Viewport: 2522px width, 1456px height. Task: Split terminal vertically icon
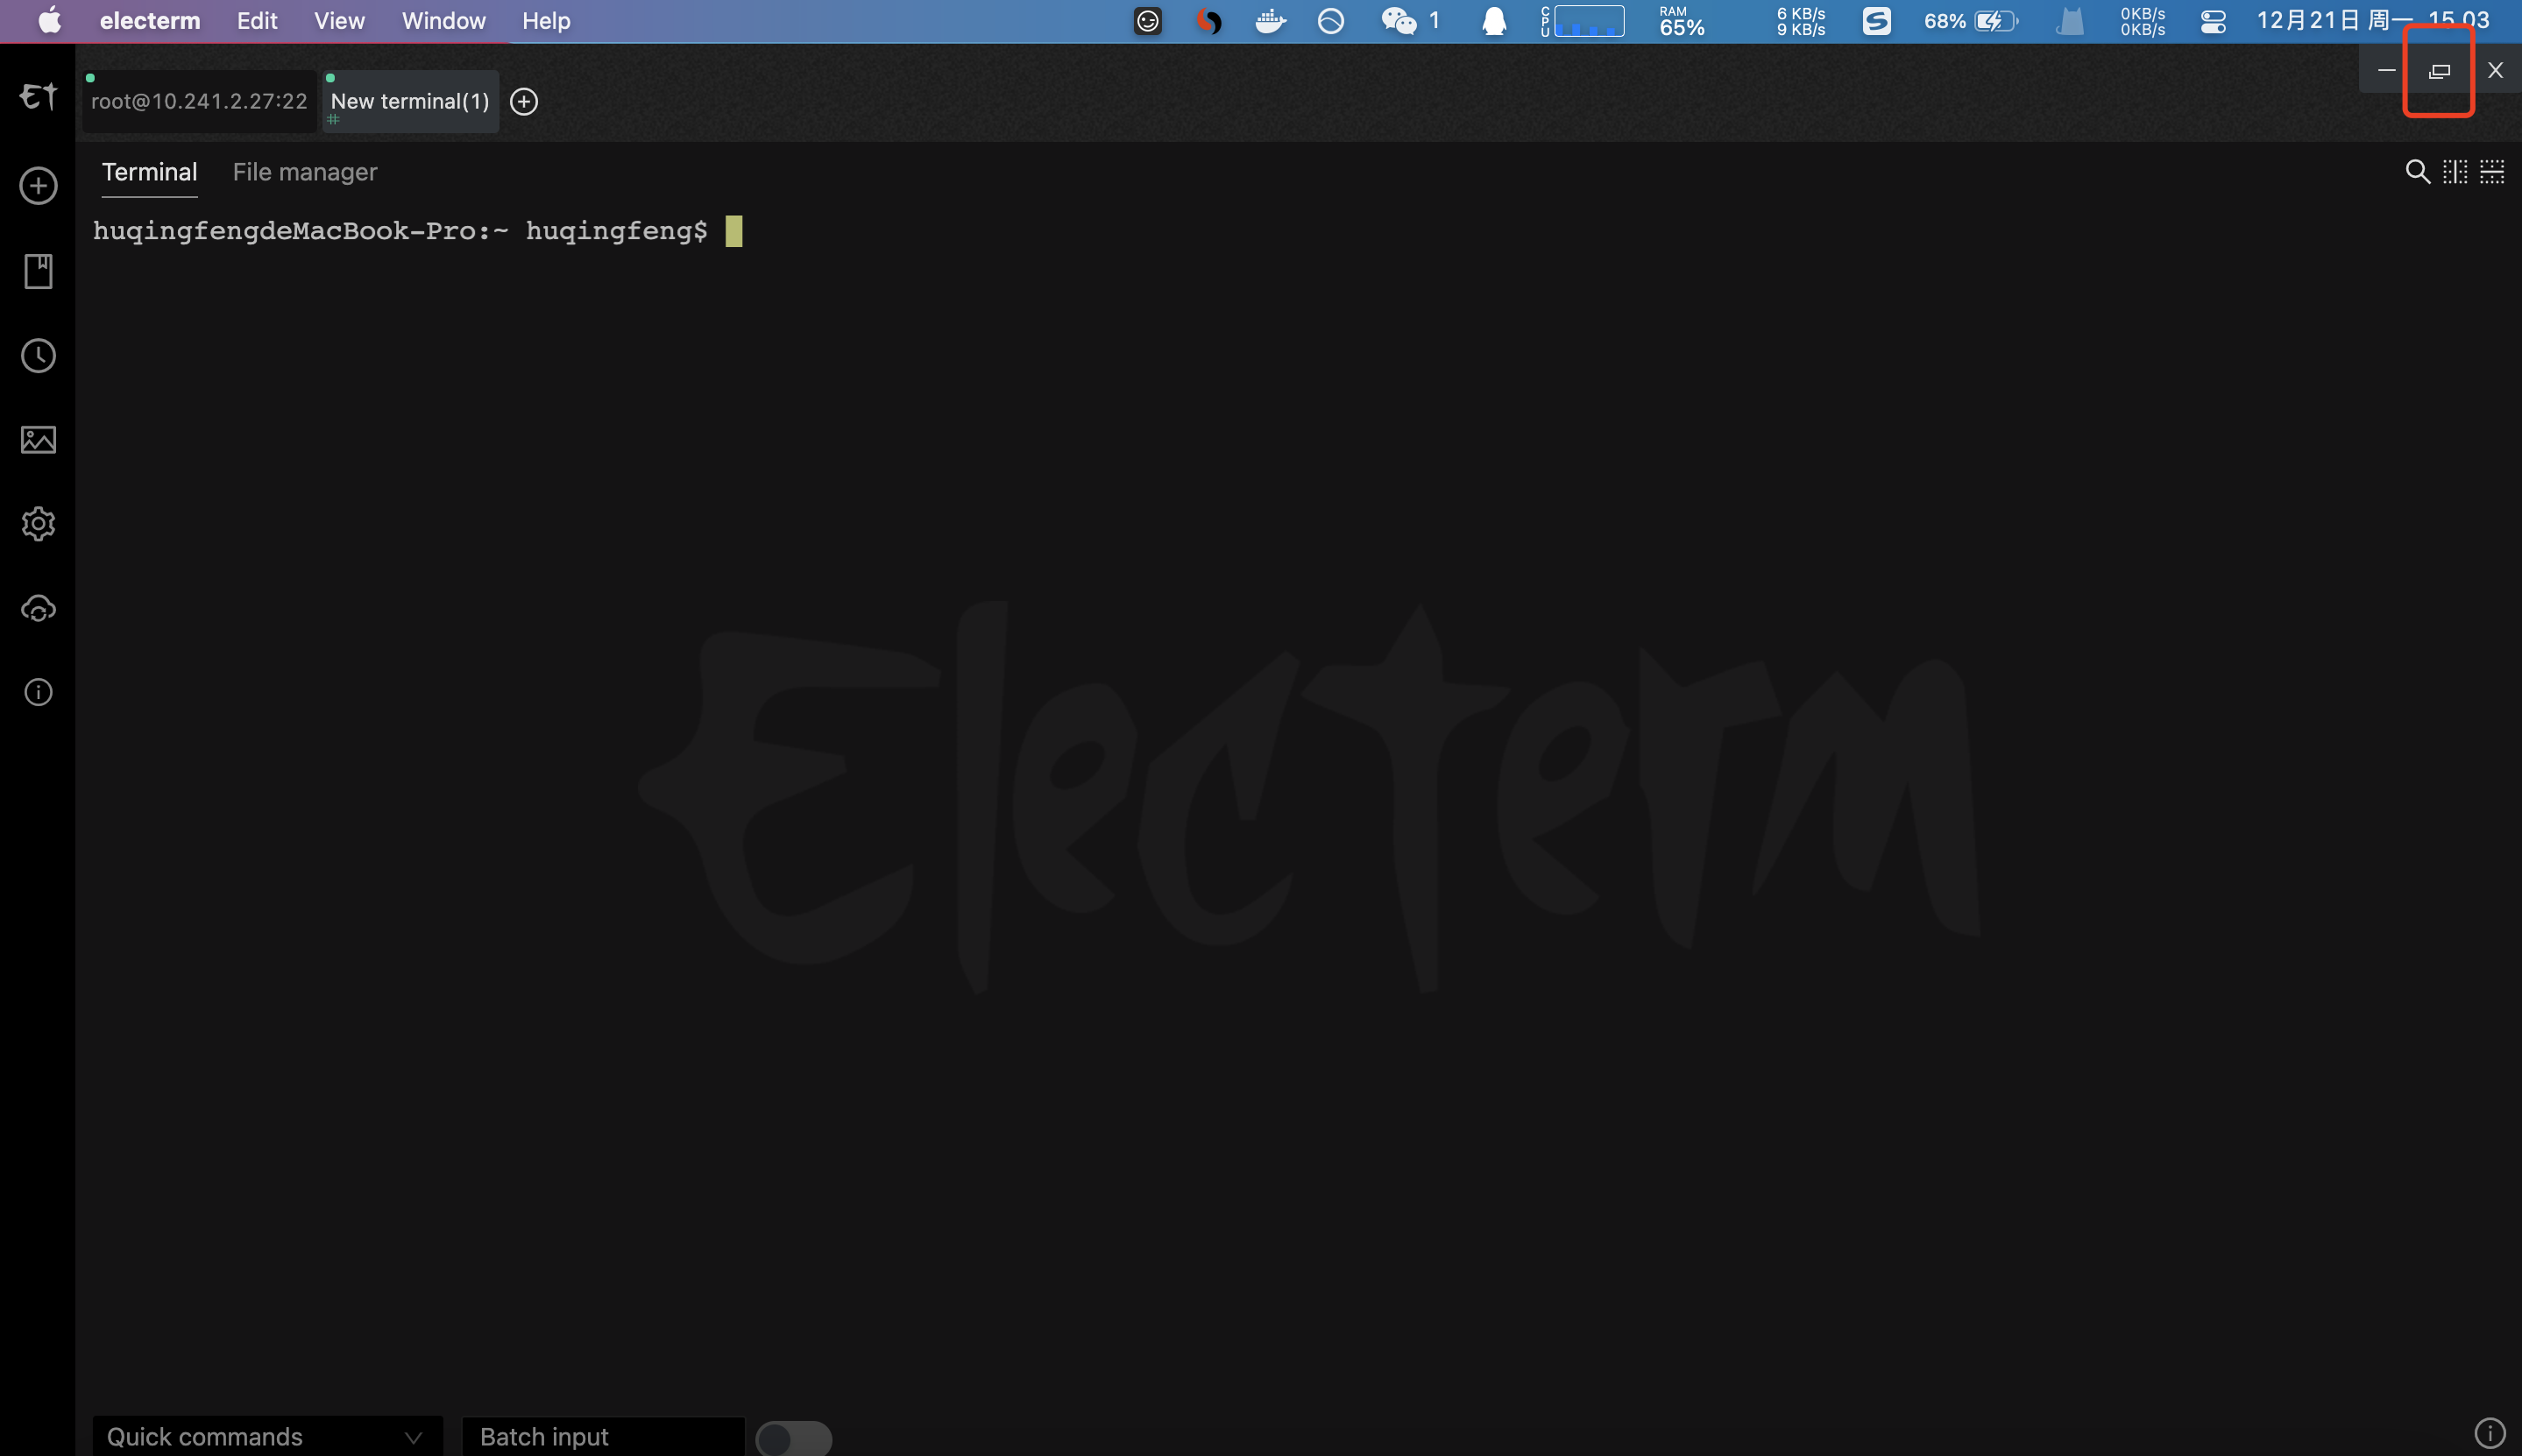click(x=2454, y=172)
